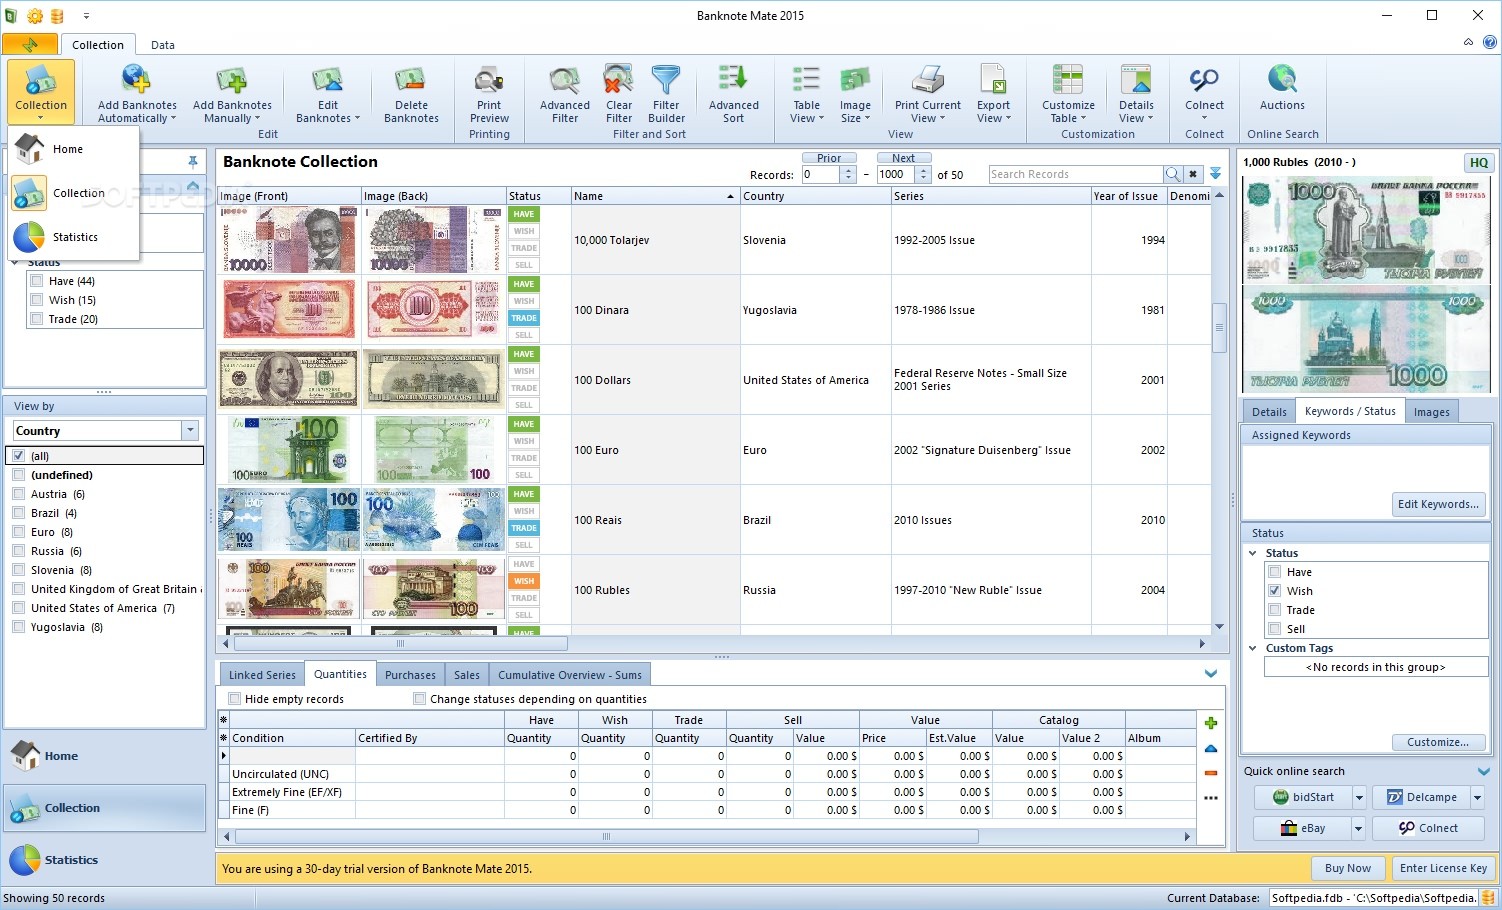
Task: Click the Buy Now button
Action: (1347, 868)
